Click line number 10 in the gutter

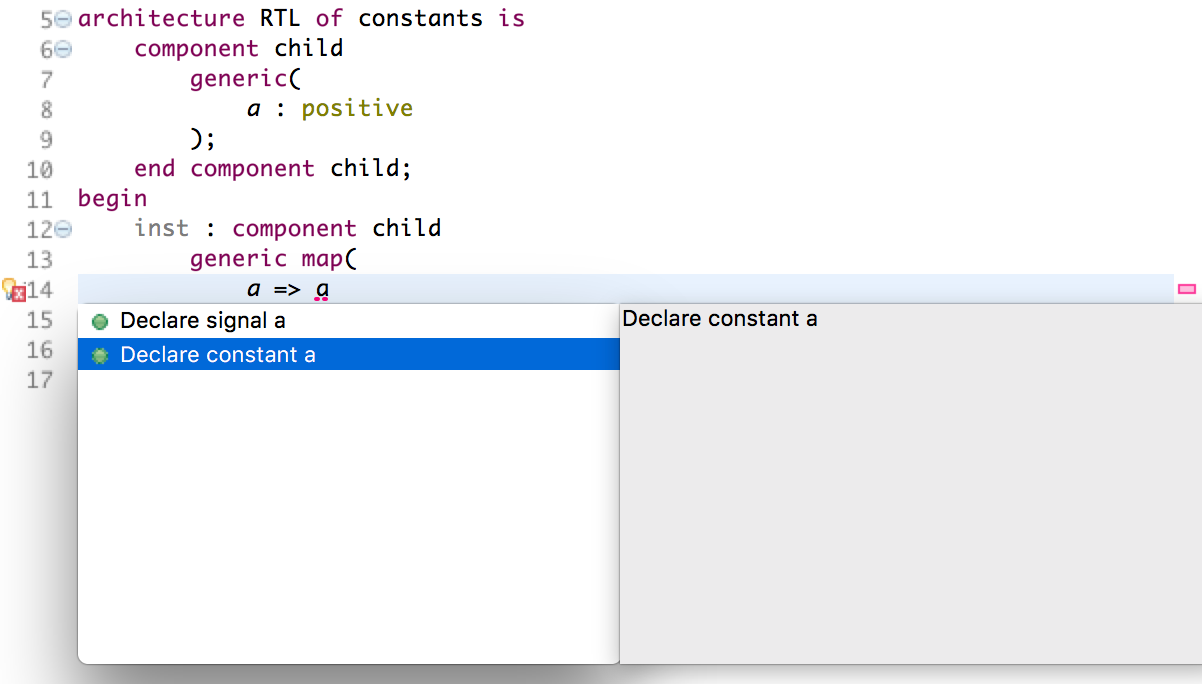pyautogui.click(x=39, y=170)
